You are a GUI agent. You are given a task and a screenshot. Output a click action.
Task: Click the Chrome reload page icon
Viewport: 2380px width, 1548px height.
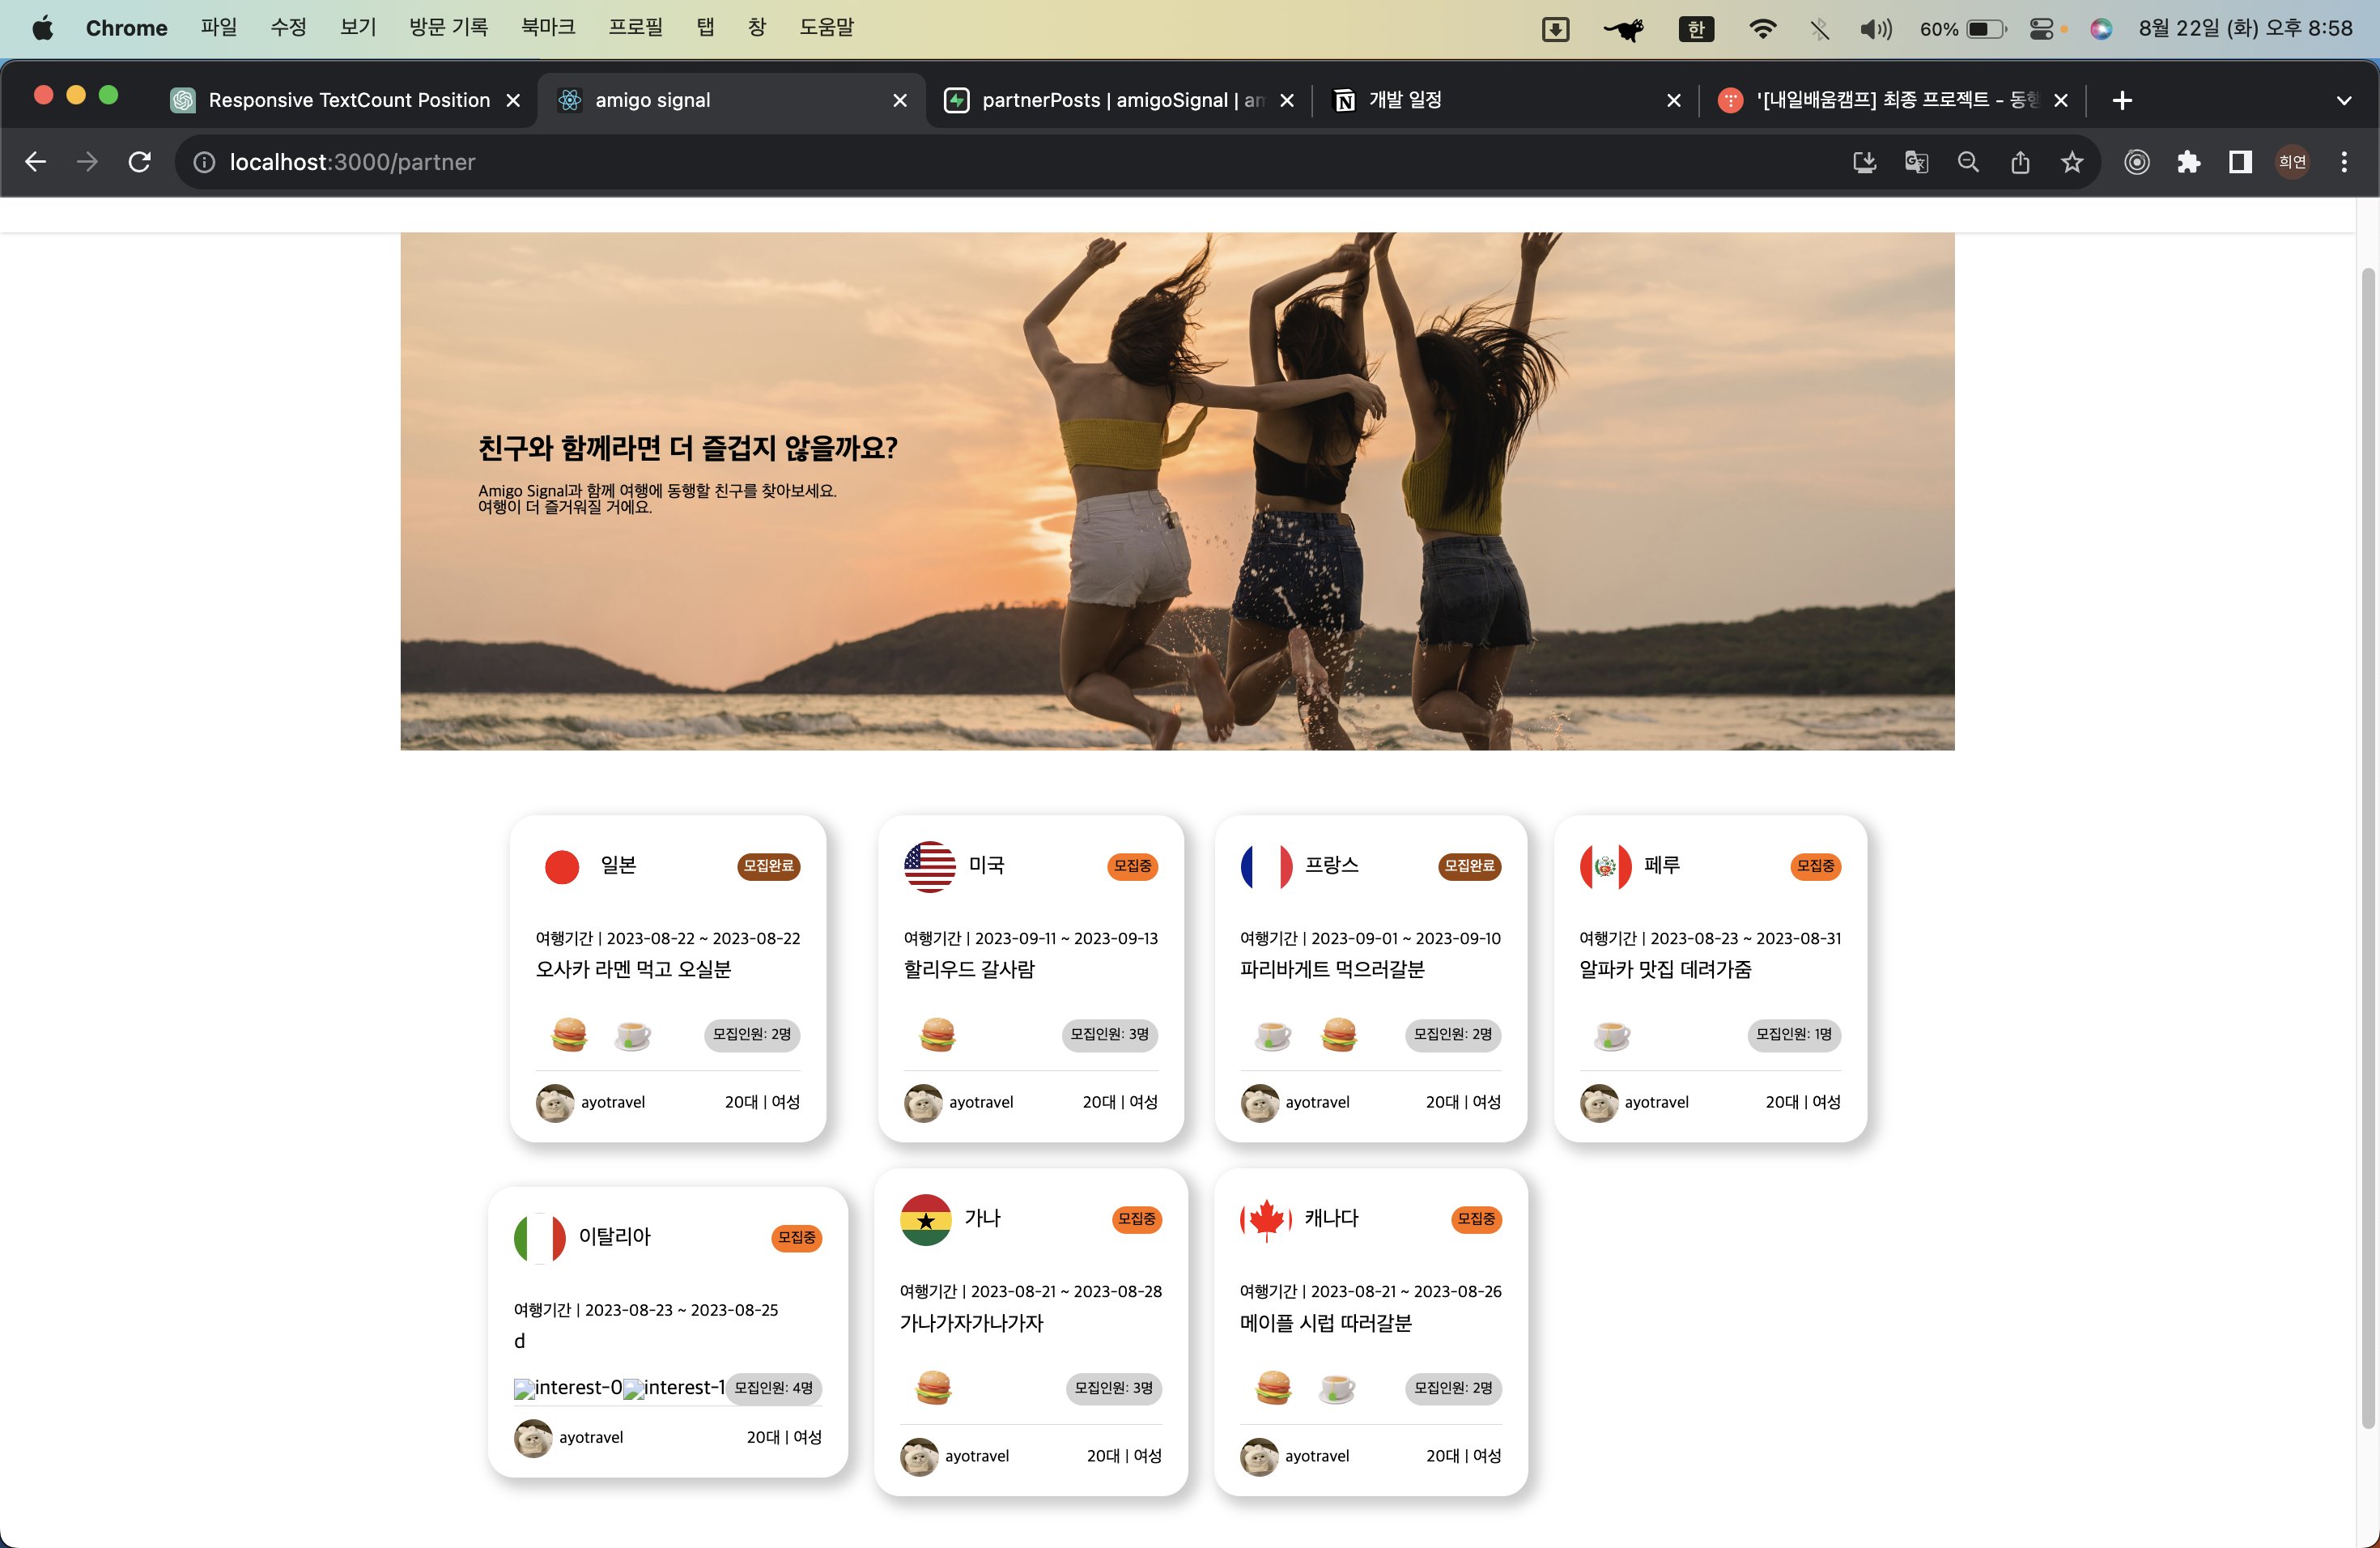click(139, 162)
